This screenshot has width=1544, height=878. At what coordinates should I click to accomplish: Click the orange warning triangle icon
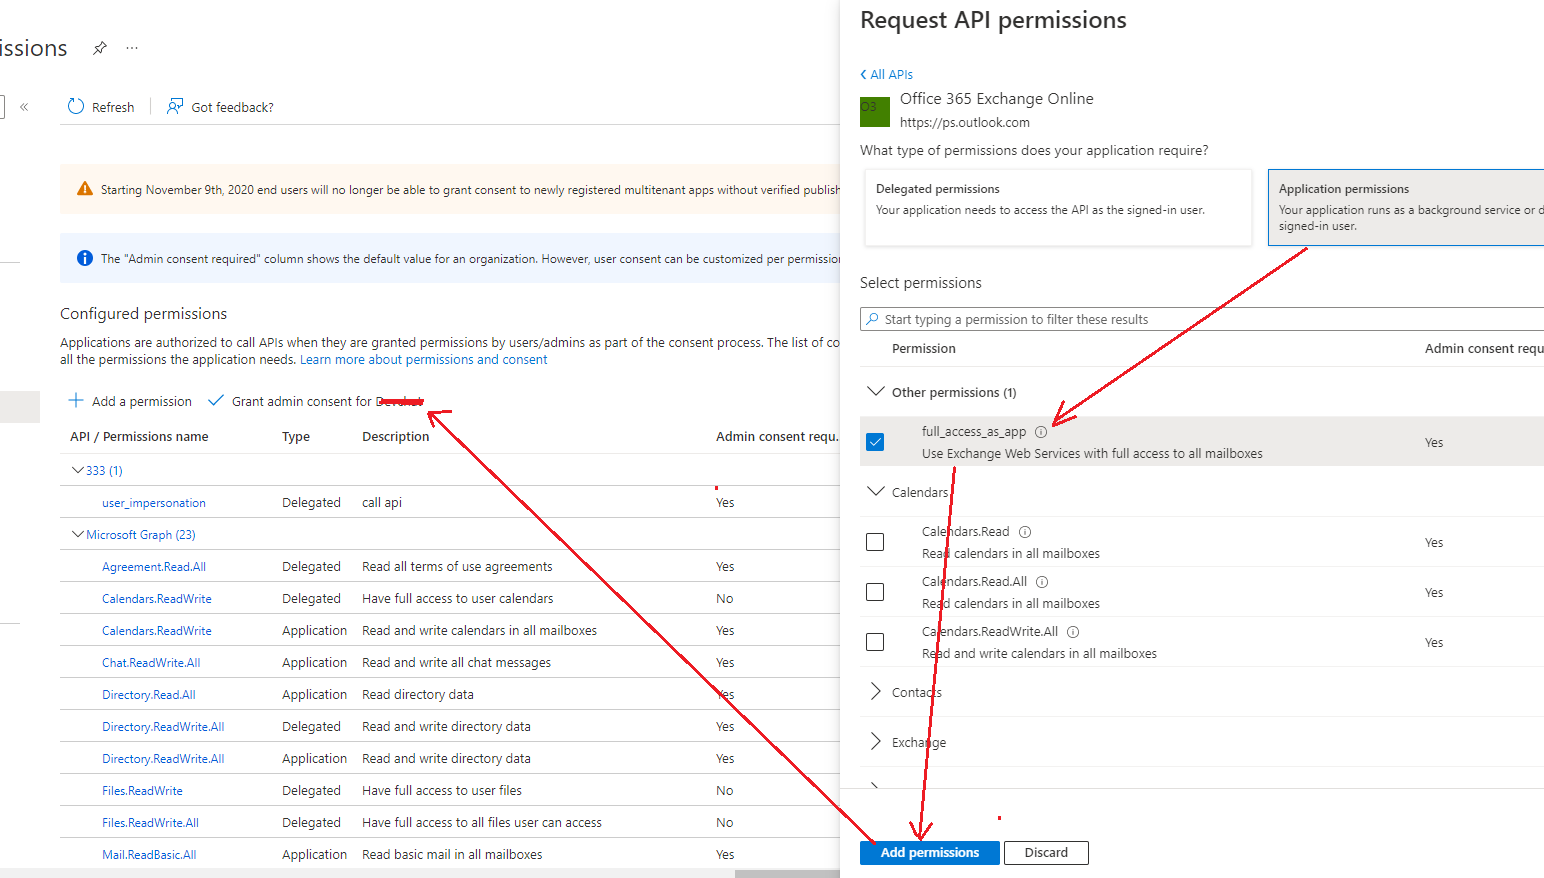click(85, 189)
